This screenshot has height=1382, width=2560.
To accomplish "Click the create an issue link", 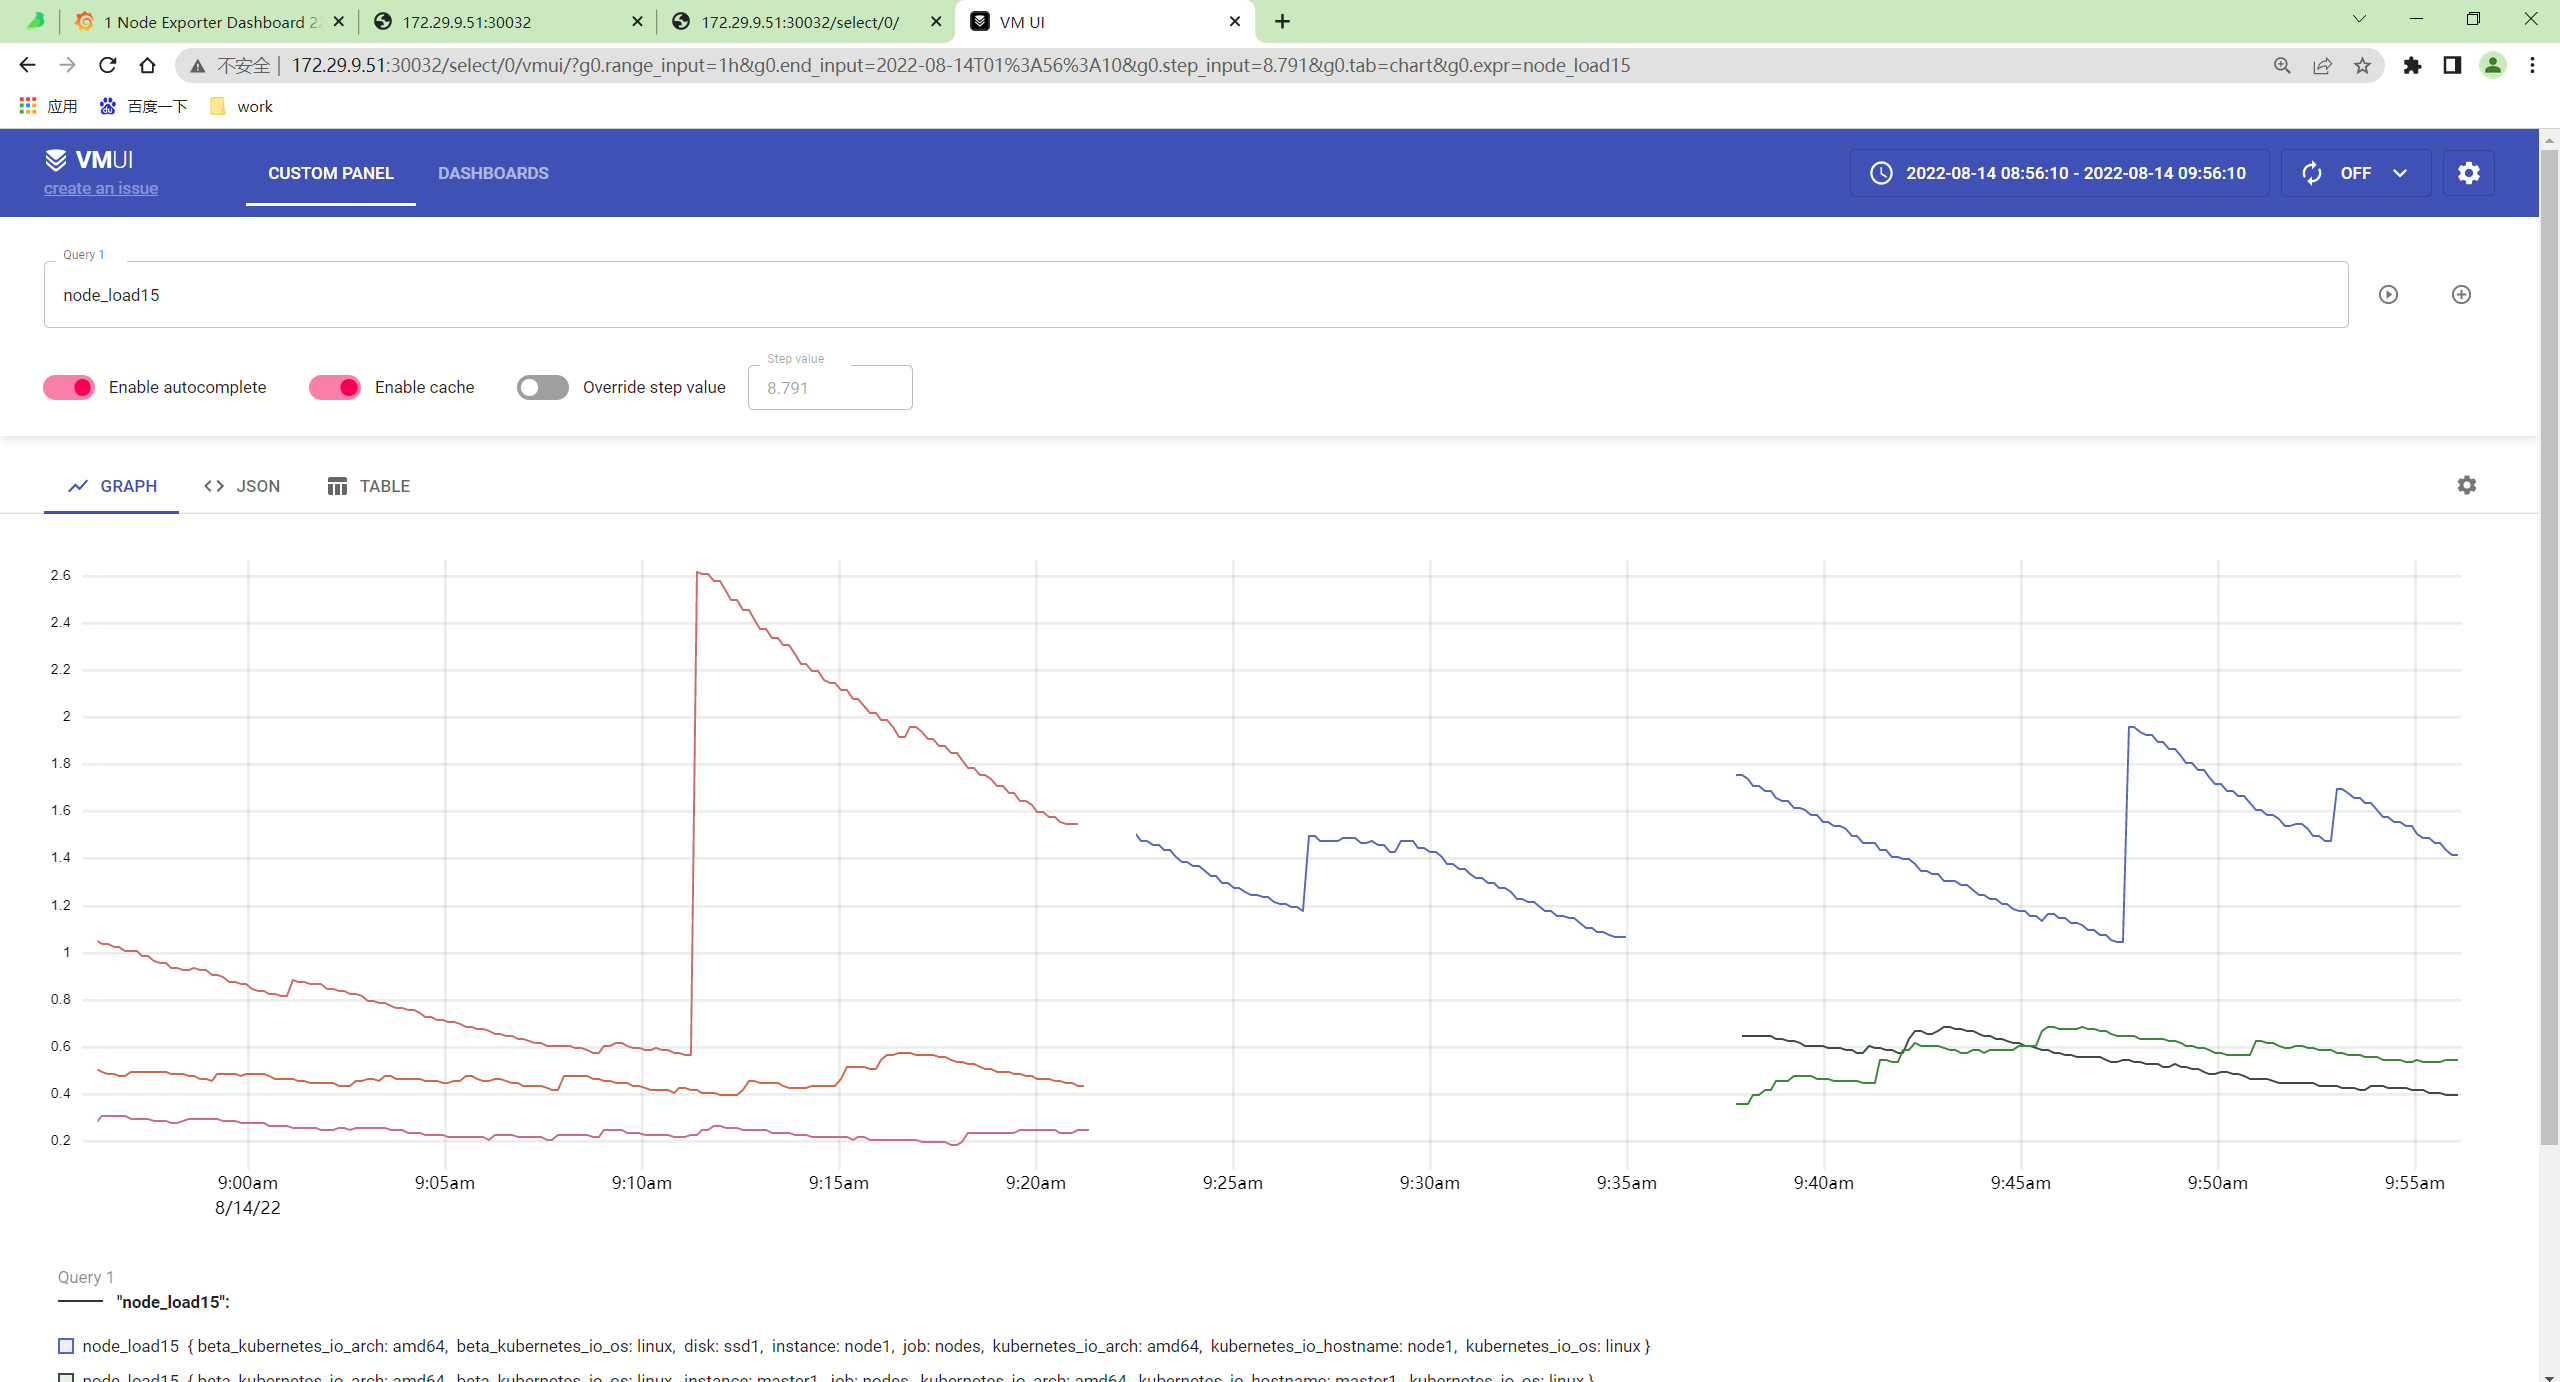I will (x=101, y=188).
